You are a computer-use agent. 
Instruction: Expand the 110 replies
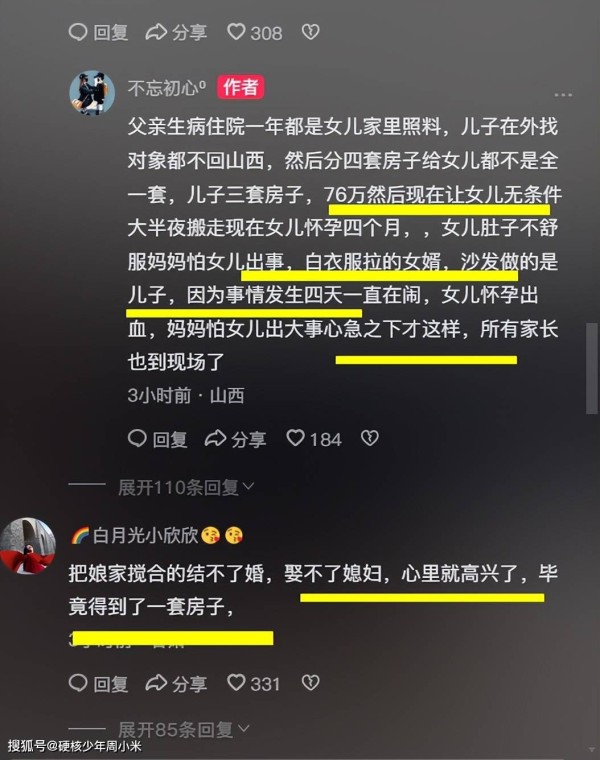186,487
